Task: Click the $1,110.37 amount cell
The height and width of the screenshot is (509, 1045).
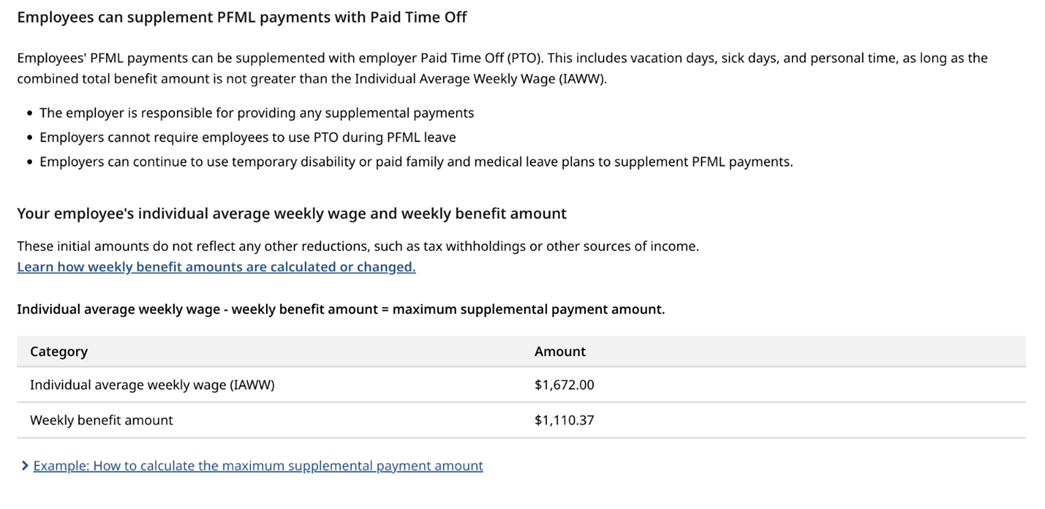Action: (x=564, y=420)
